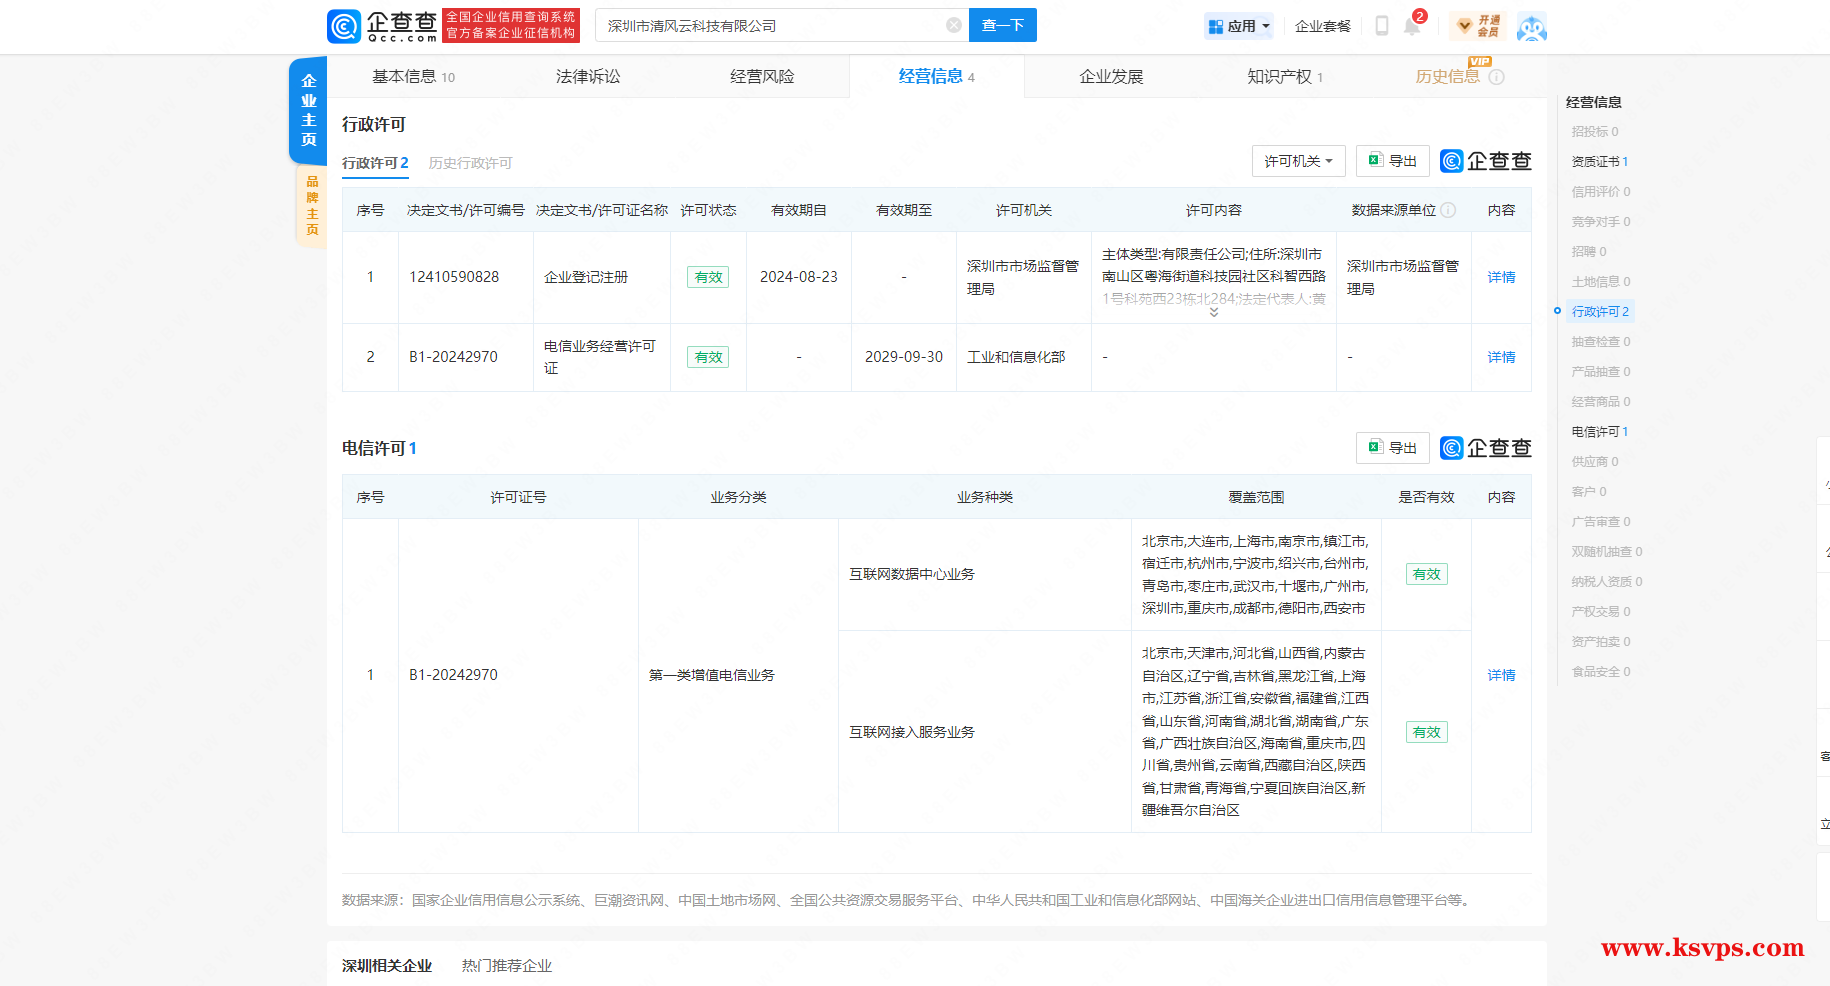Click the 查一下 search button
This screenshot has height=986, width=1830.
click(x=1002, y=25)
